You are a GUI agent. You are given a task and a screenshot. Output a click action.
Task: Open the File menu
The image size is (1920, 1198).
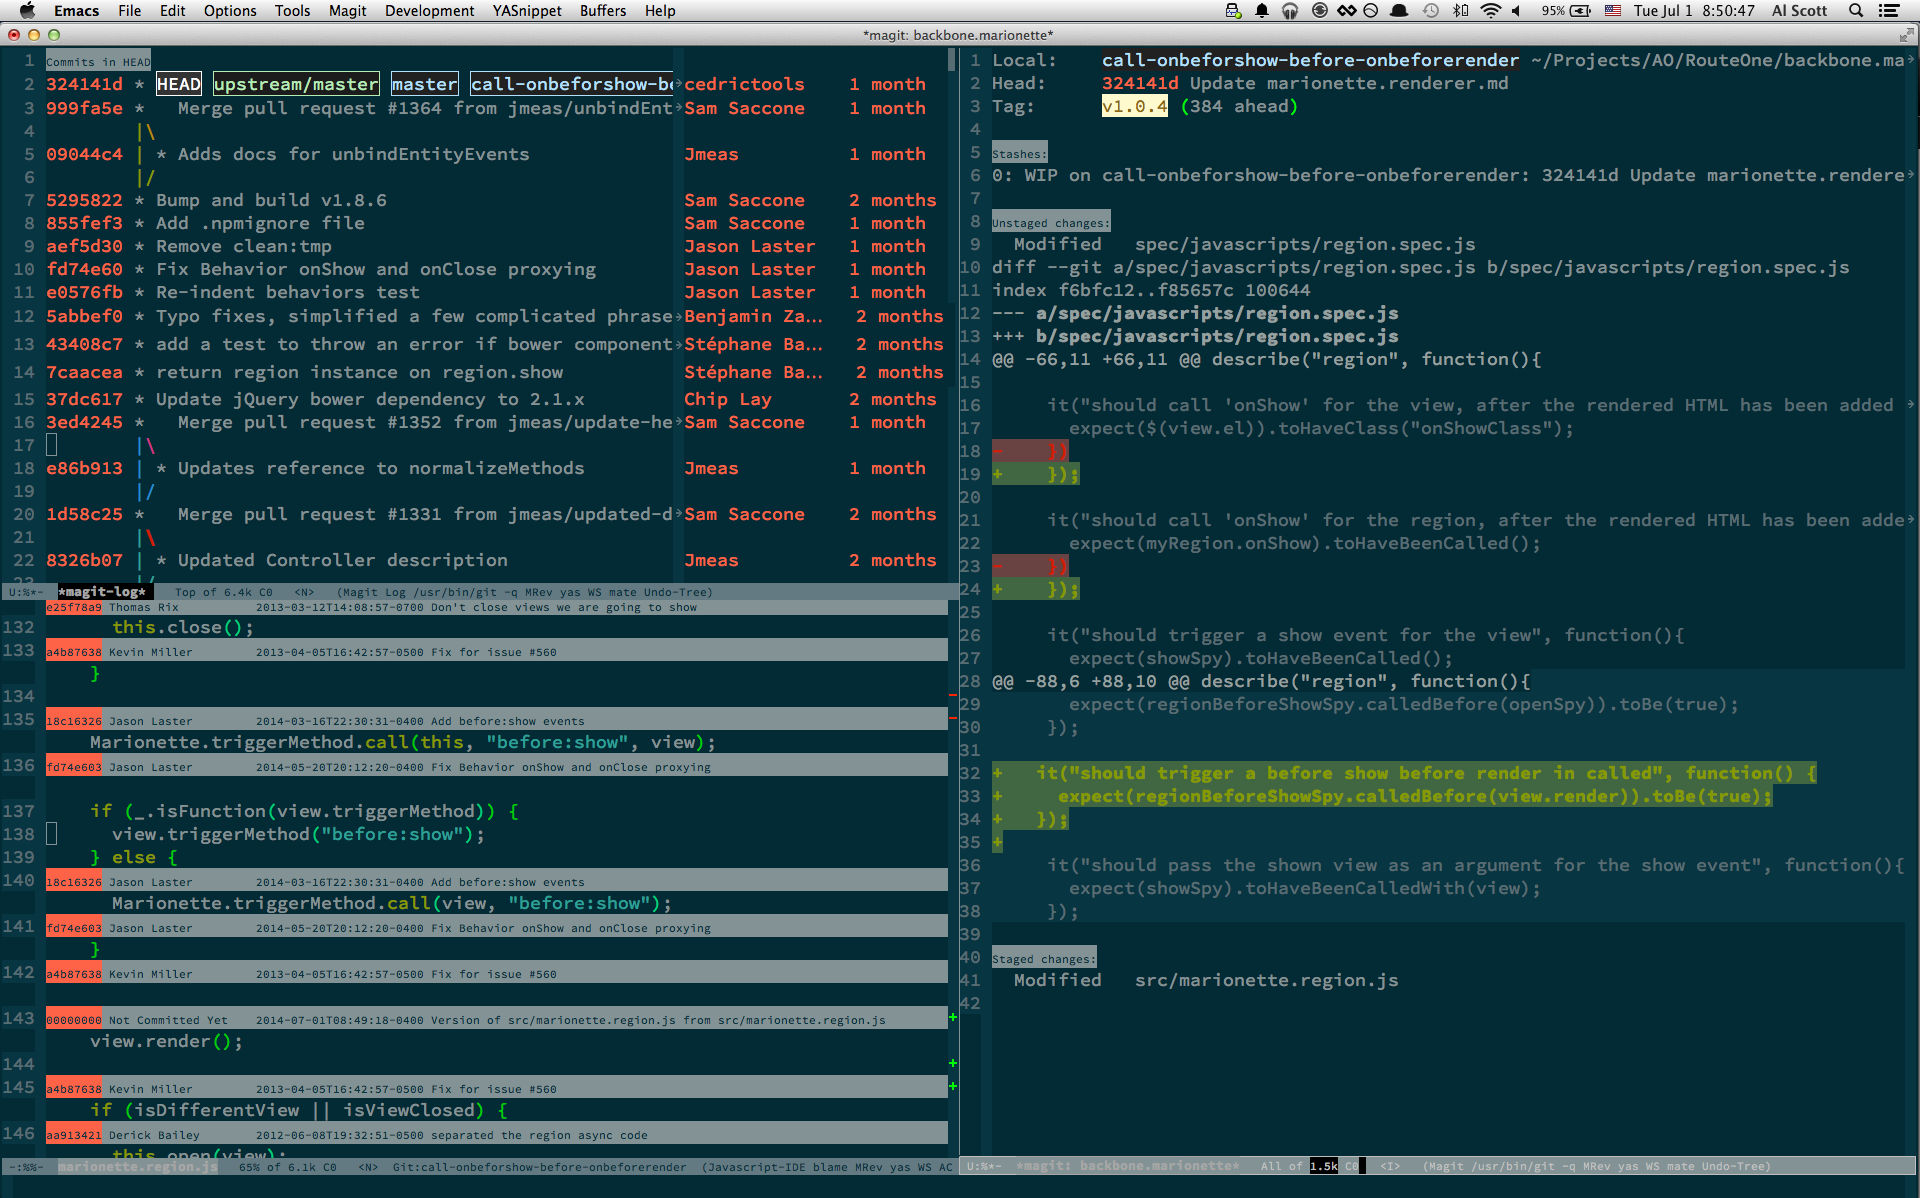(130, 11)
